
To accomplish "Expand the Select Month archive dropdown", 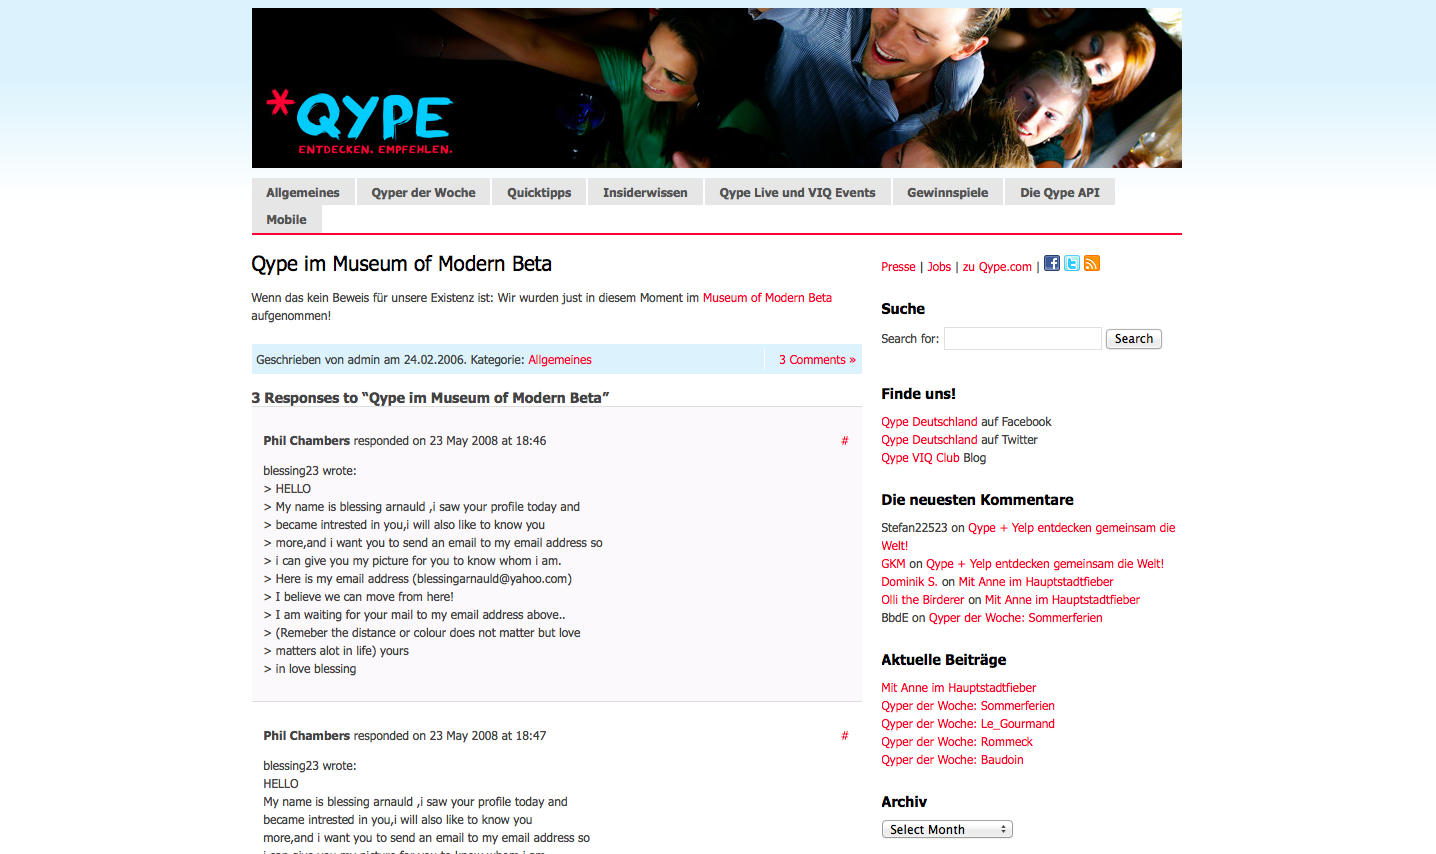I will [x=946, y=829].
